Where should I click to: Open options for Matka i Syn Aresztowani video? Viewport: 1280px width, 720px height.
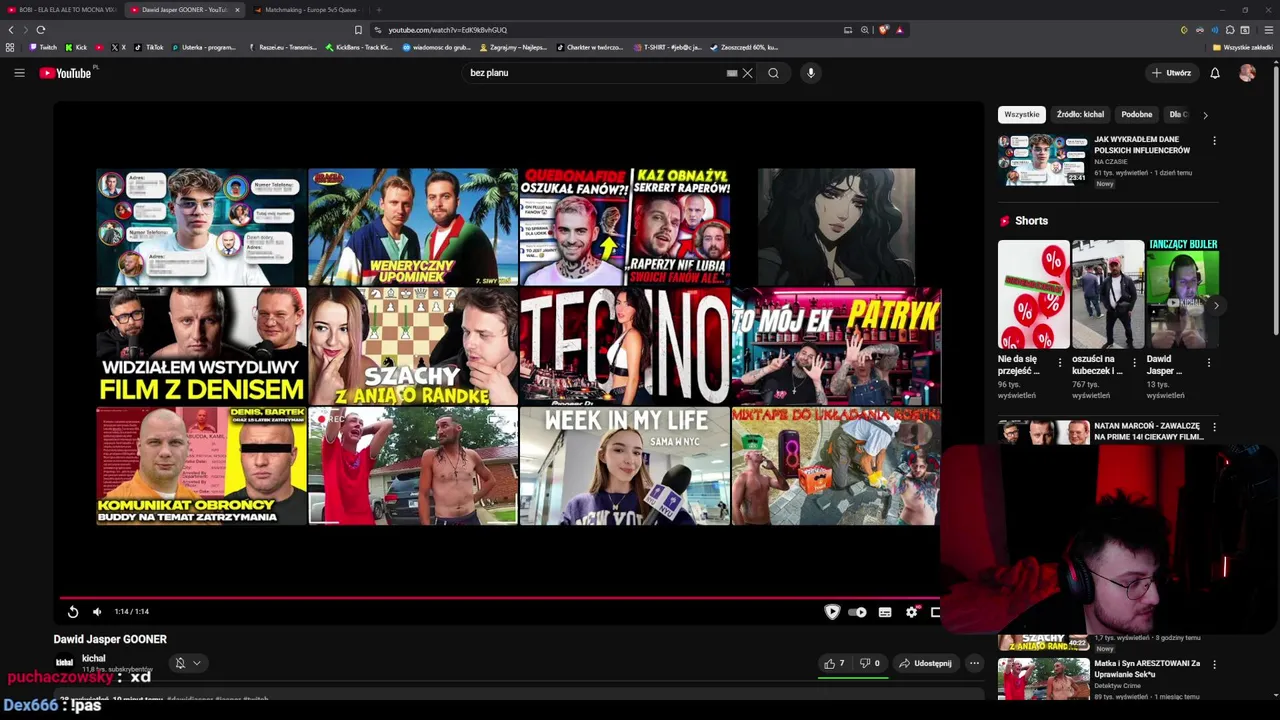(x=1214, y=664)
